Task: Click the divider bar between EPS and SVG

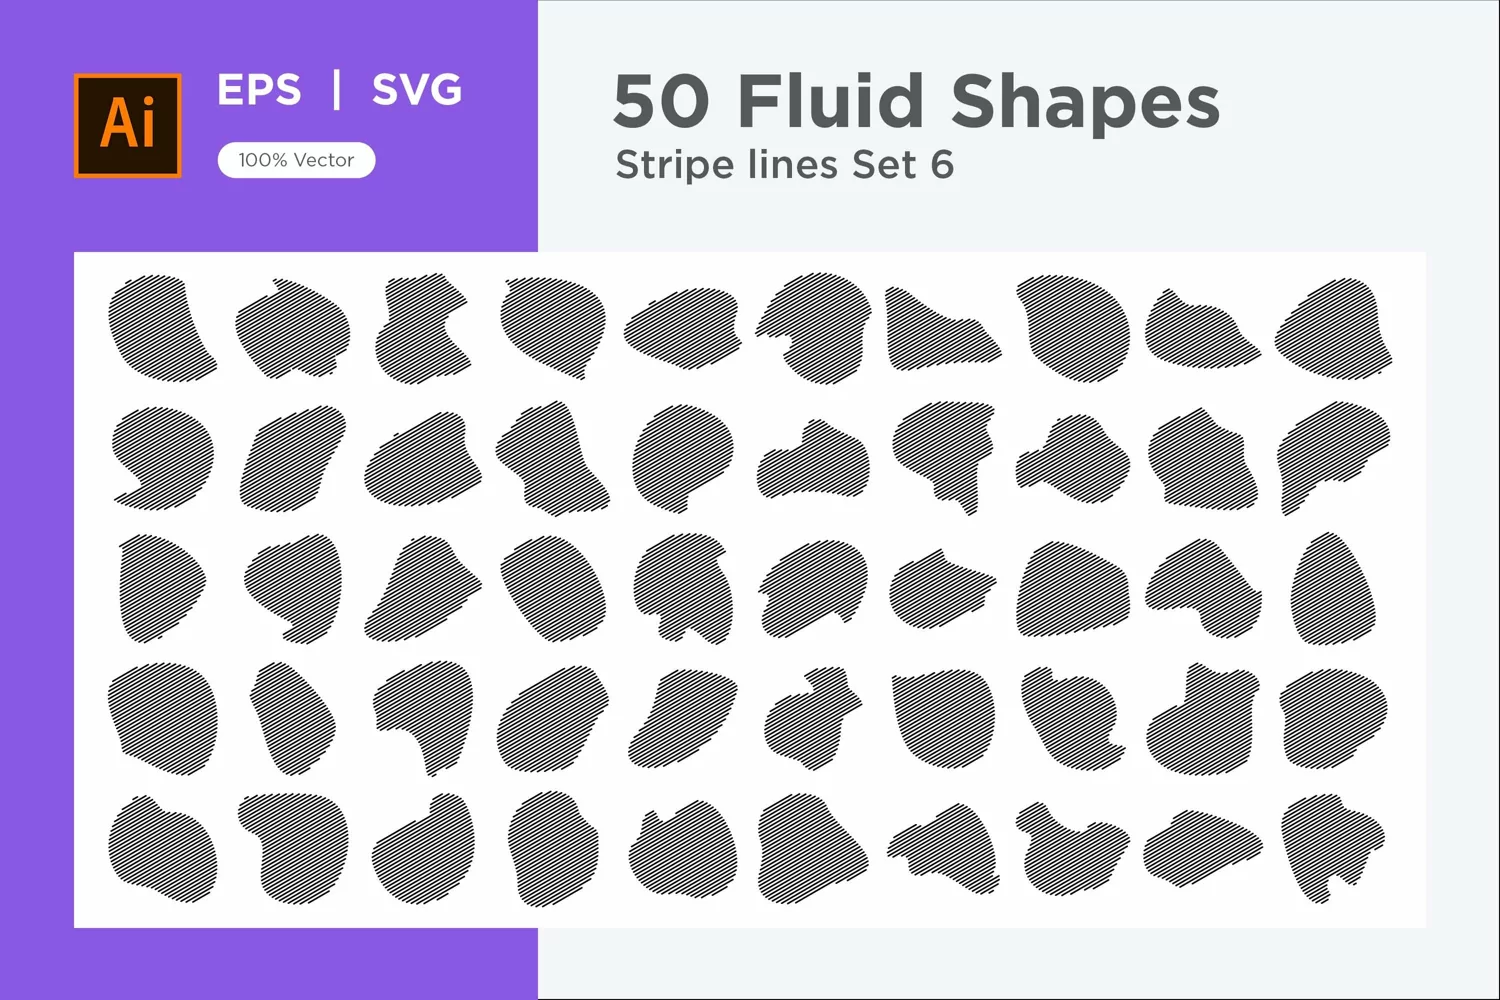Action: click(337, 90)
